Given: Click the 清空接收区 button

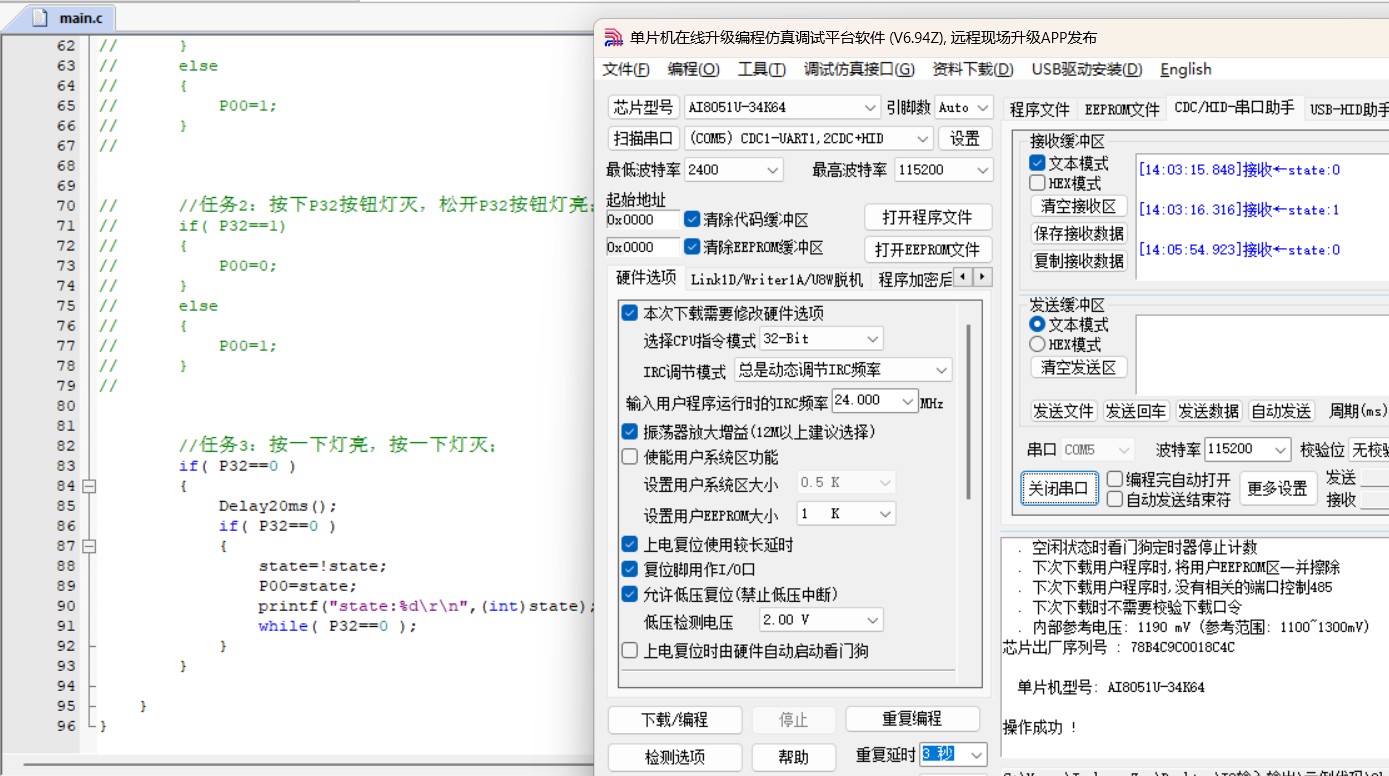Looking at the screenshot, I should 1078,206.
